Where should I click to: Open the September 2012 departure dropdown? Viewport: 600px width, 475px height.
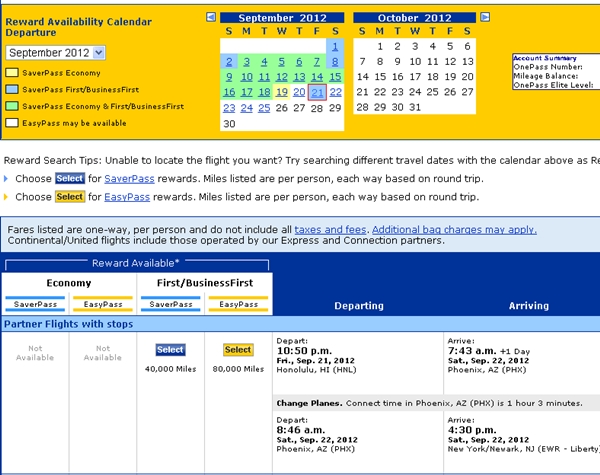tap(55, 52)
